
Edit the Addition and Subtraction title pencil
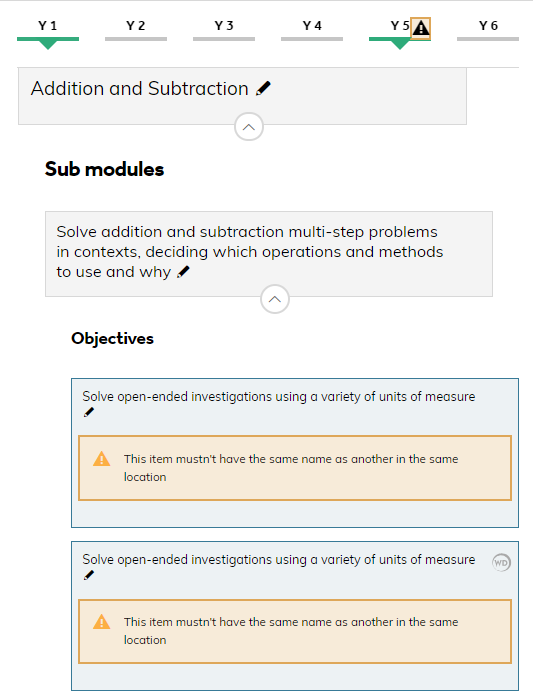tap(263, 88)
